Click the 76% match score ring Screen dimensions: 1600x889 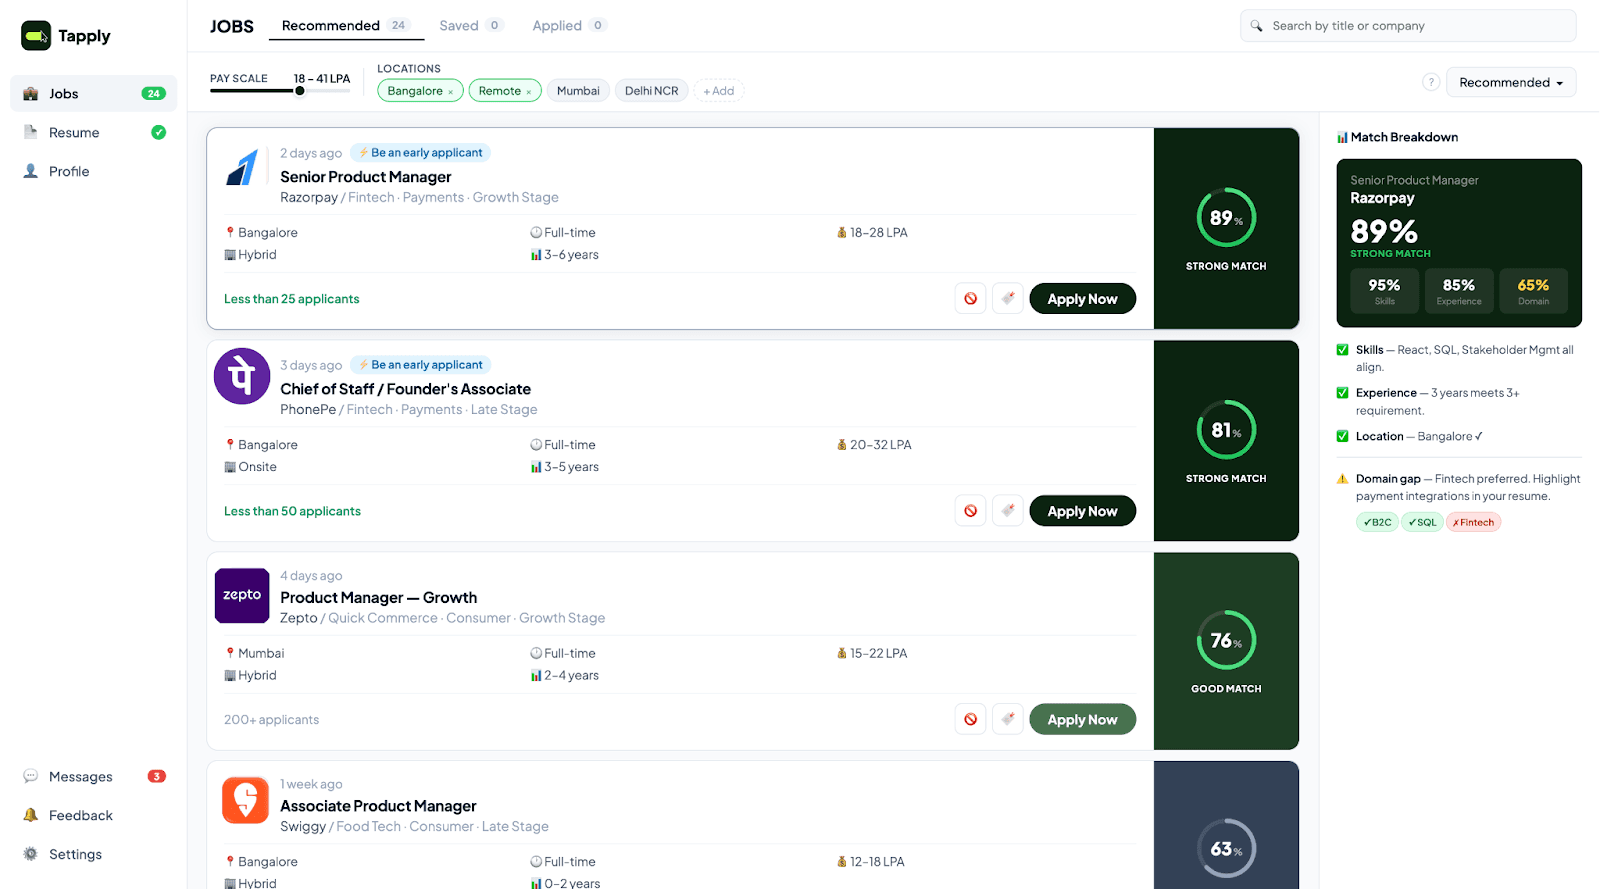[x=1226, y=640]
